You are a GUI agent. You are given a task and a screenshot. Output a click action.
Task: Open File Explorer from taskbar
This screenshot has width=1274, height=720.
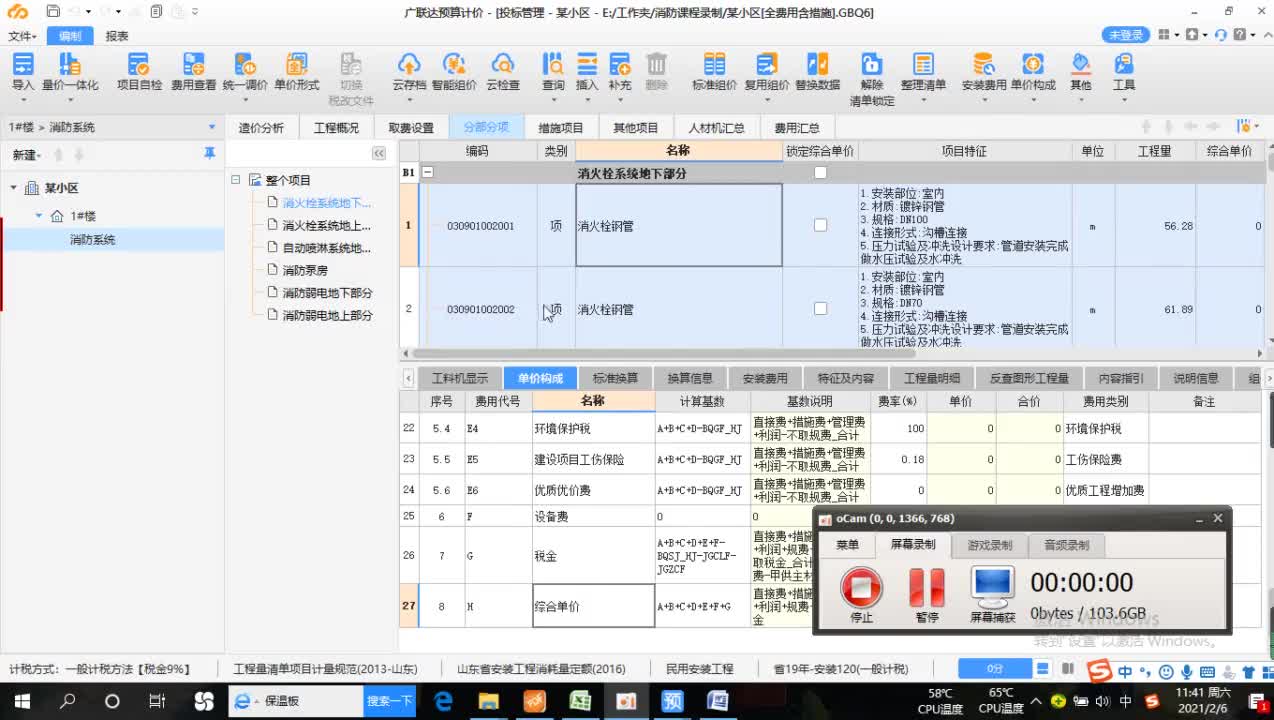(489, 701)
